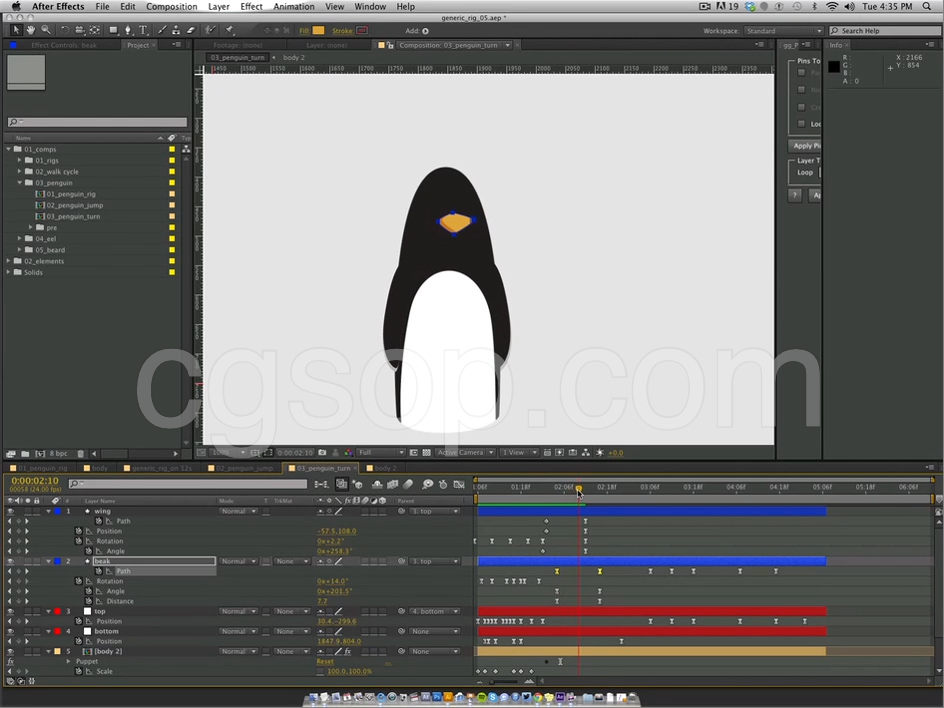Viewport: 944px width, 708px height.
Task: Toggle first checkbox under Pins To
Action: pyautogui.click(x=801, y=72)
